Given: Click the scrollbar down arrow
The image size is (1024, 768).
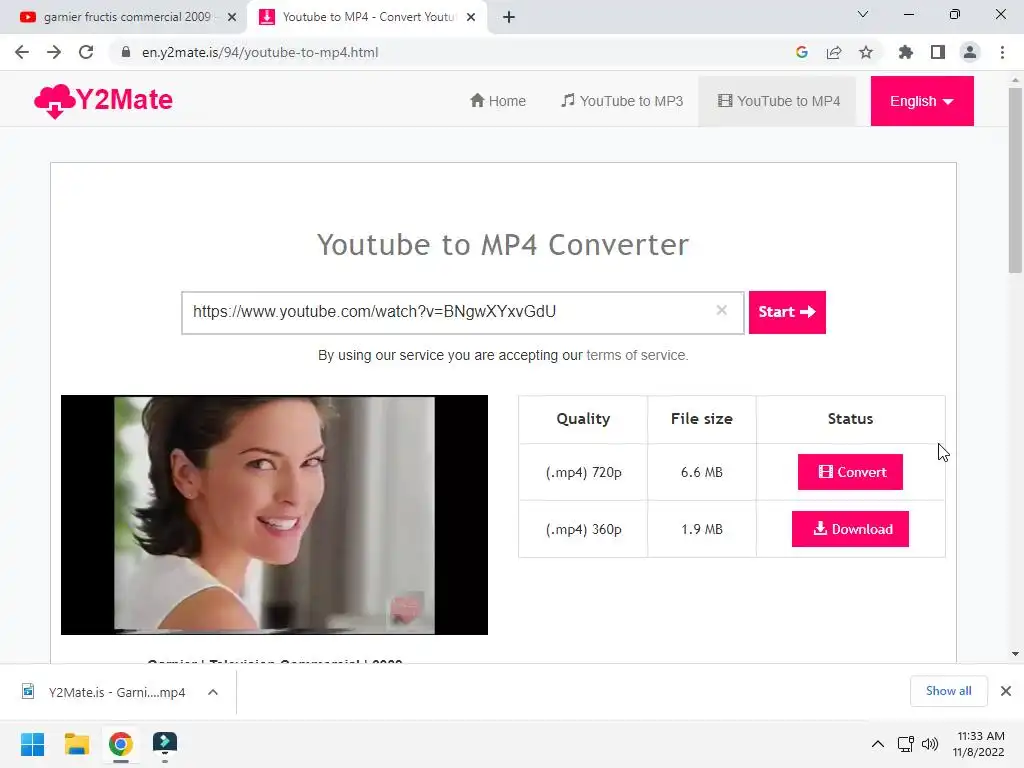Looking at the screenshot, I should pyautogui.click(x=1015, y=654).
